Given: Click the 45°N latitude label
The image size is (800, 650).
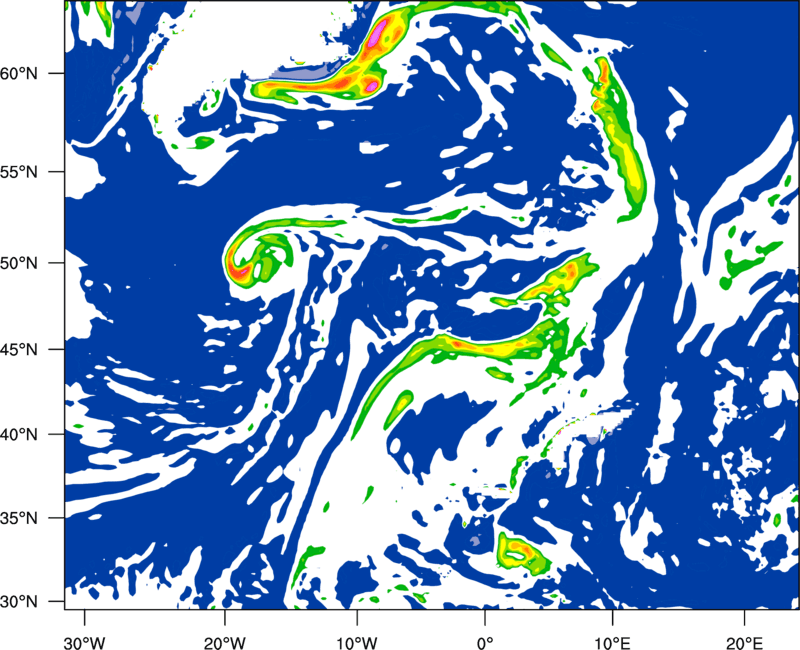Looking at the screenshot, I should pyautogui.click(x=19, y=349).
